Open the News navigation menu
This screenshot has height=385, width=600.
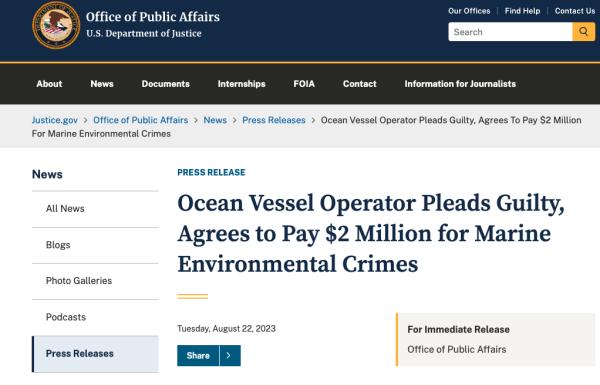click(102, 84)
